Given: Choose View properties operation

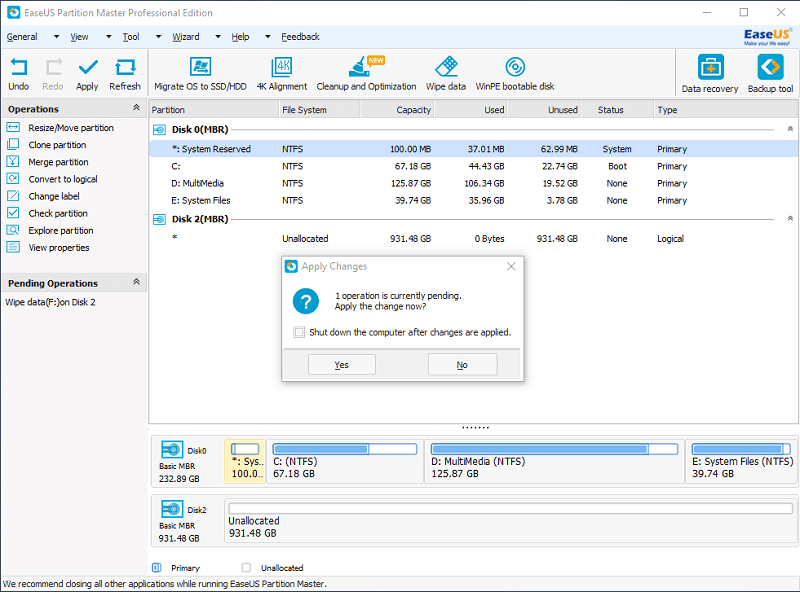Looking at the screenshot, I should click(59, 248).
